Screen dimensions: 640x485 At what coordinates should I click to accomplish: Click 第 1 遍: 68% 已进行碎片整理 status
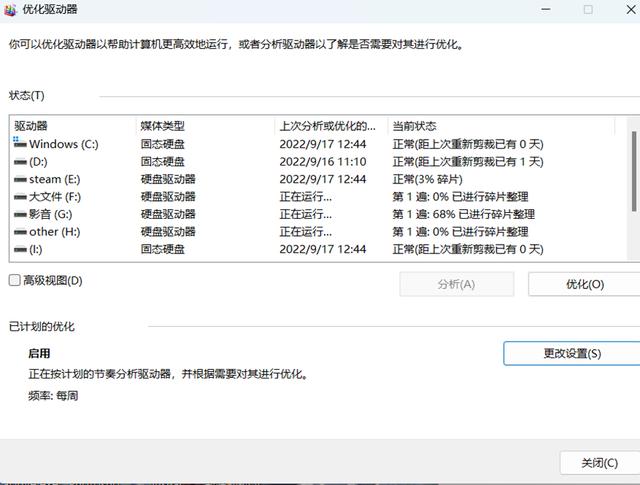click(463, 214)
